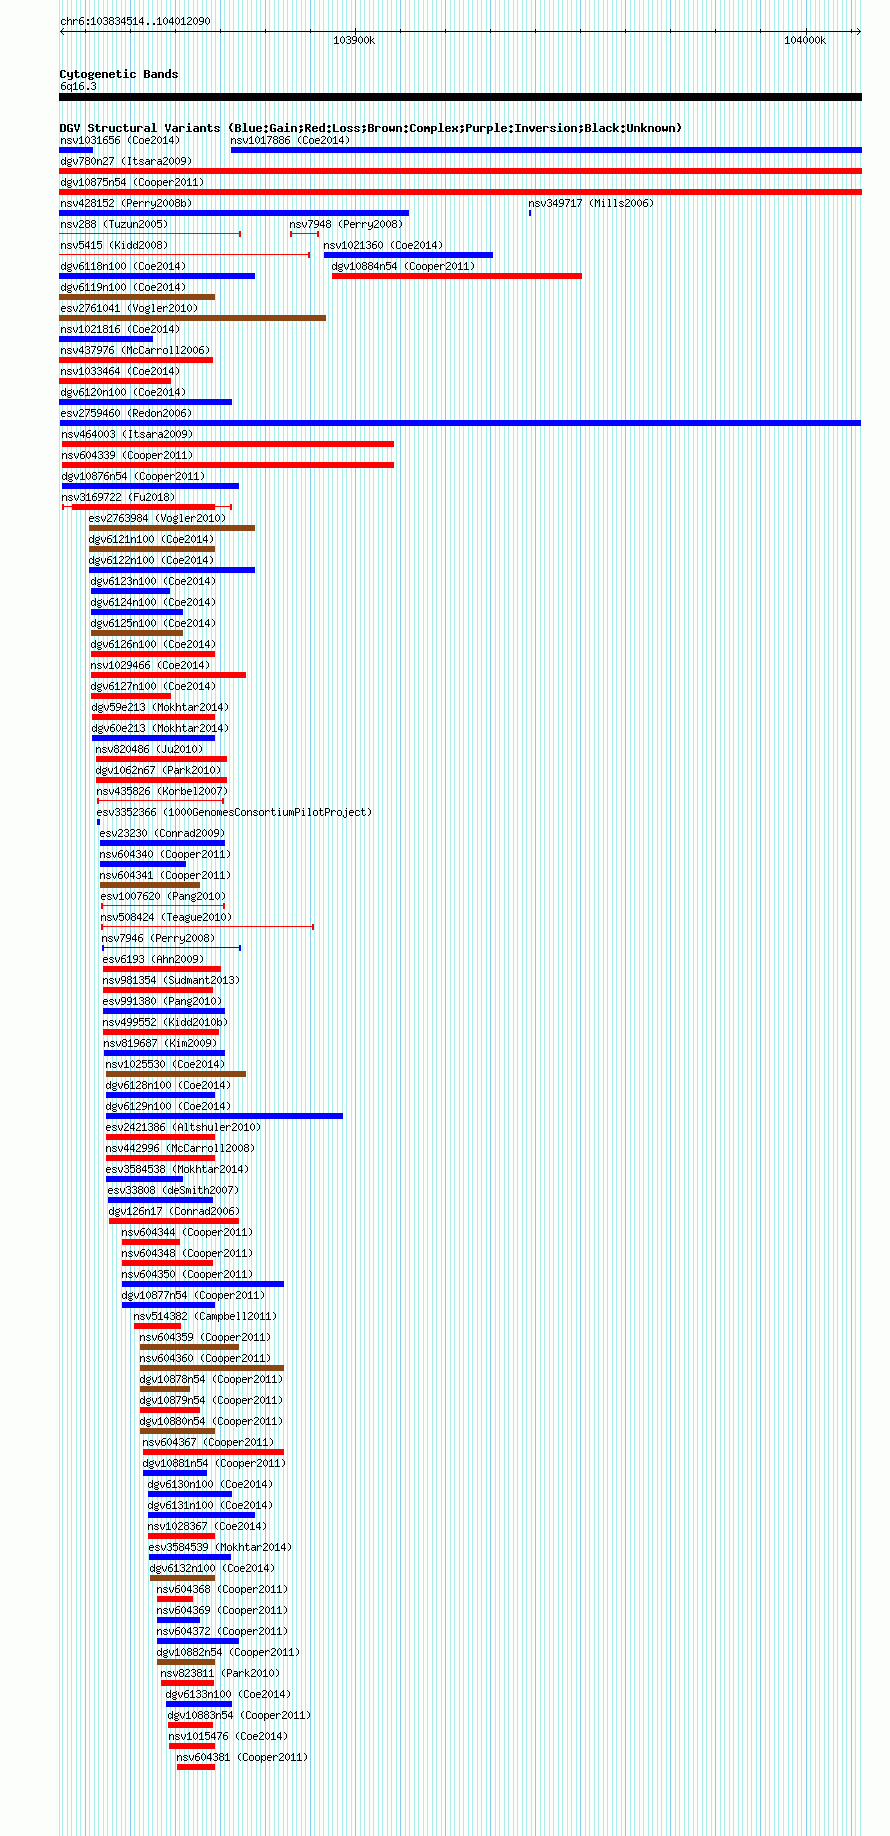
Task: Open nsv1021816 (Coe2014) variant
Action: (120, 330)
